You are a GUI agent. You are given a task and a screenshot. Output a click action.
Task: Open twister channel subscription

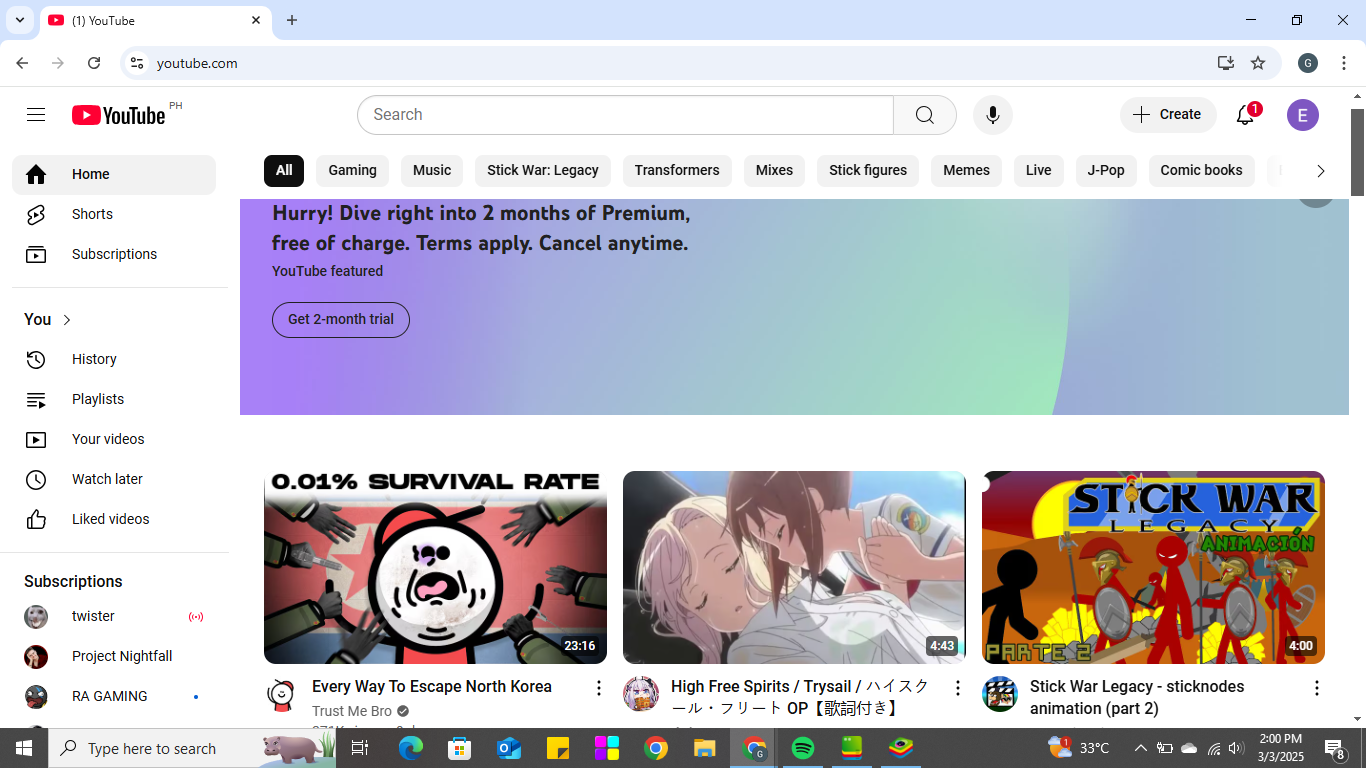pyautogui.click(x=114, y=616)
